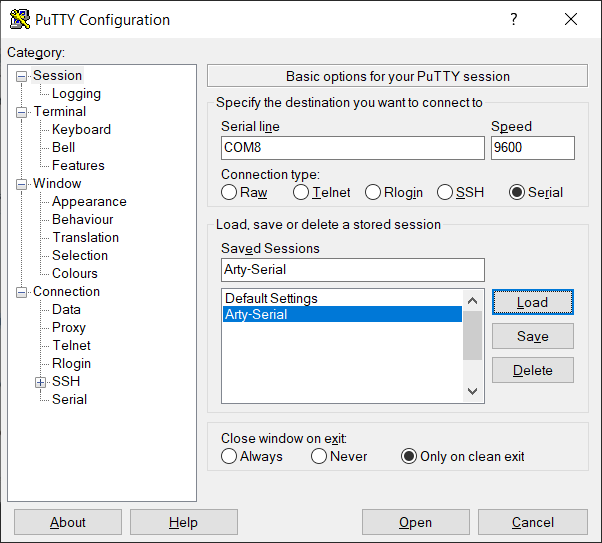602x543 pixels.
Task: Click the Serial line field containing COM8
Action: coord(353,148)
